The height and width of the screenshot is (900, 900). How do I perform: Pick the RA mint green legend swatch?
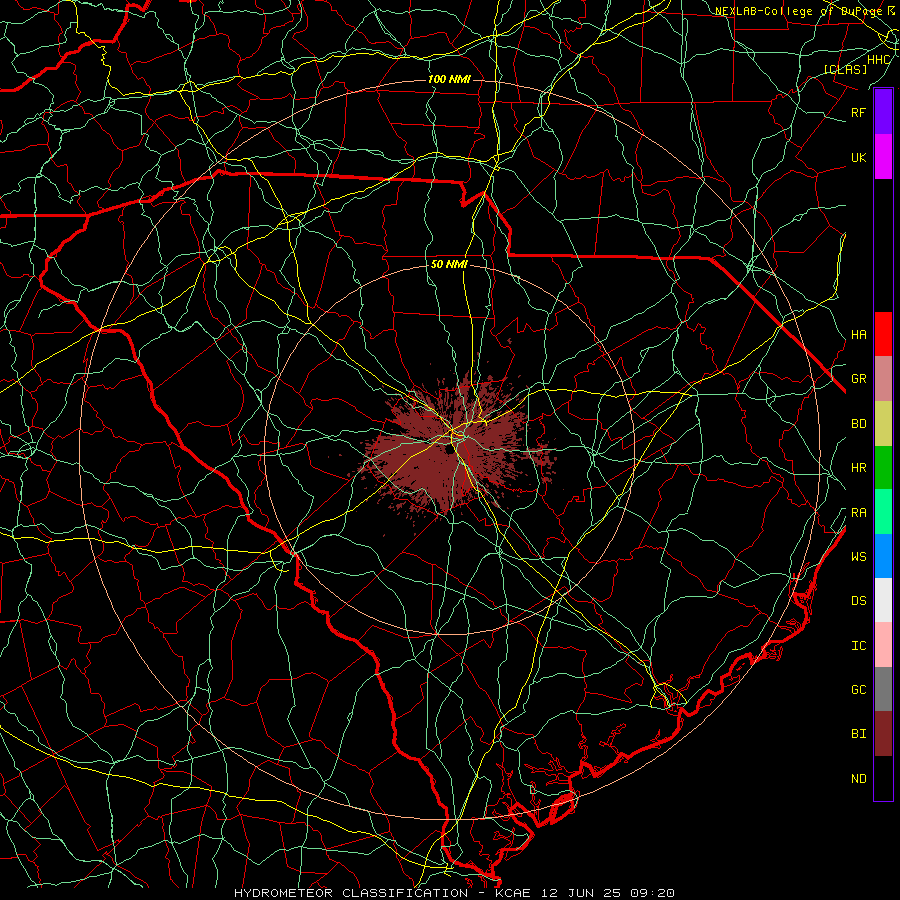tap(883, 512)
